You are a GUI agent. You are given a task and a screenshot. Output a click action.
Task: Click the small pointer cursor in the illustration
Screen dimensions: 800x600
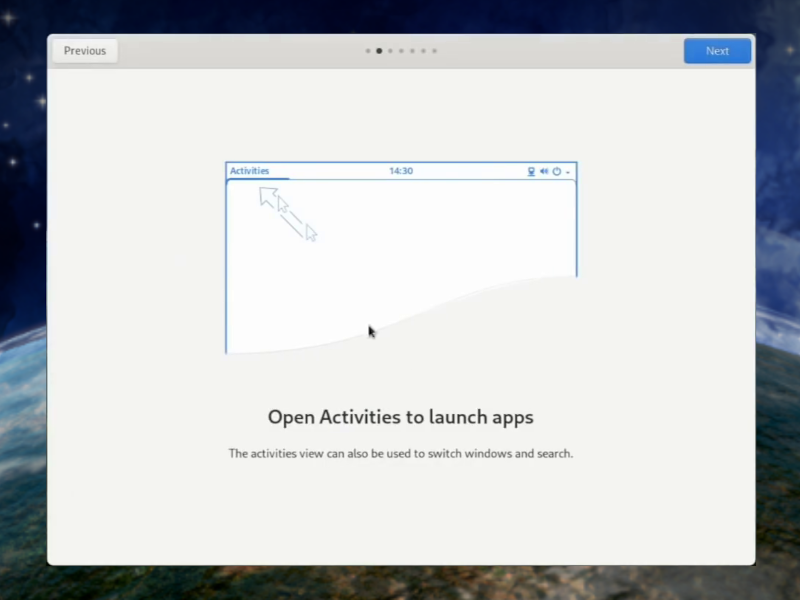pyautogui.click(x=311, y=233)
